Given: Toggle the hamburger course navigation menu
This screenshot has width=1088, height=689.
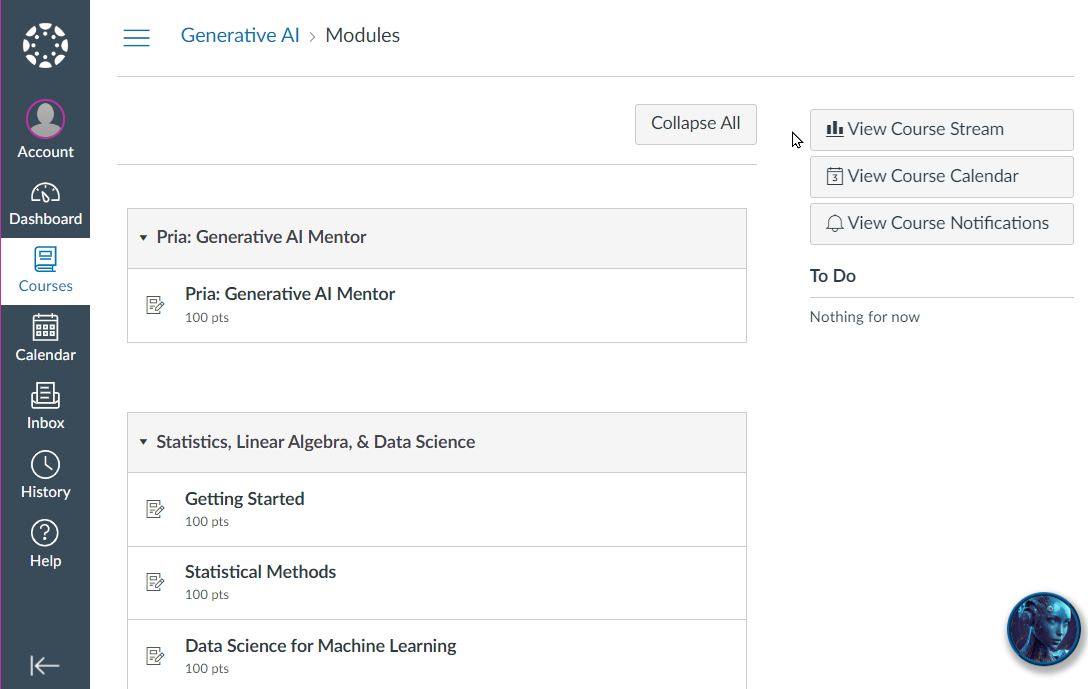Looking at the screenshot, I should click(136, 38).
